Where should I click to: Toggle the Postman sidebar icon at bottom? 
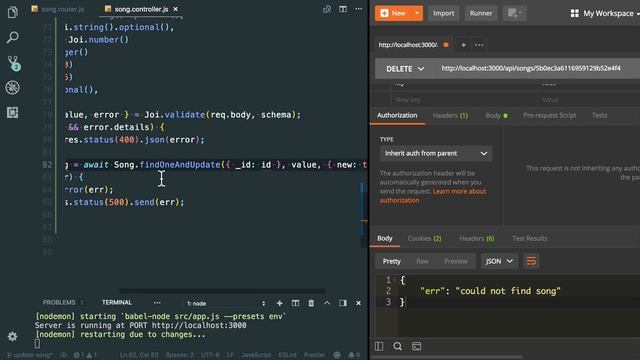379,346
